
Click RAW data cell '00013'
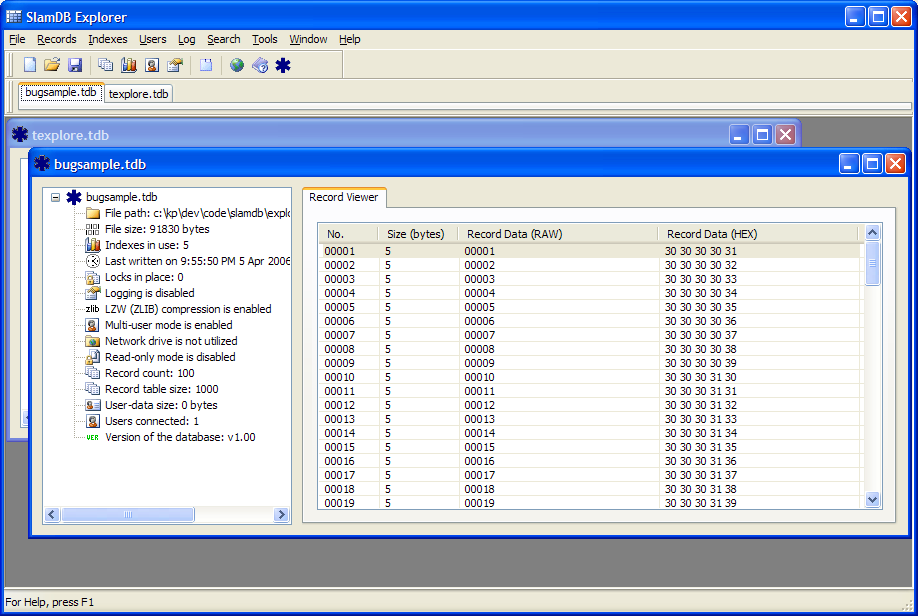(479, 419)
